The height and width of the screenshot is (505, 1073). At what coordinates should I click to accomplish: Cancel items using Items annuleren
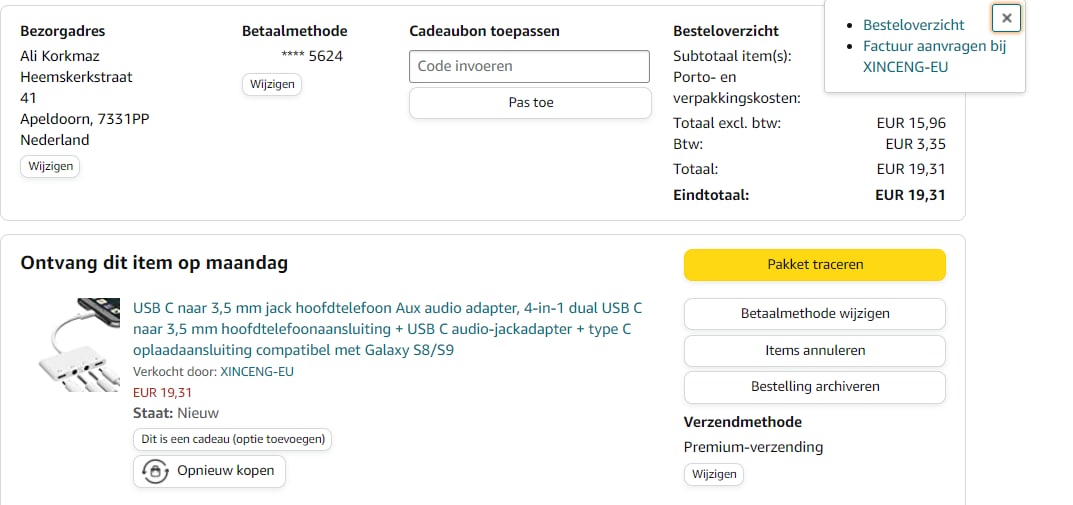point(815,350)
